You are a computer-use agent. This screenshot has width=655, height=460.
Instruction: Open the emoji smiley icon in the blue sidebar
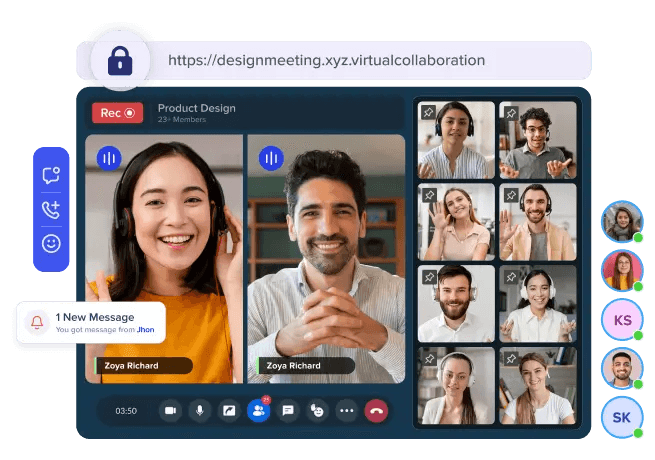pyautogui.click(x=51, y=244)
